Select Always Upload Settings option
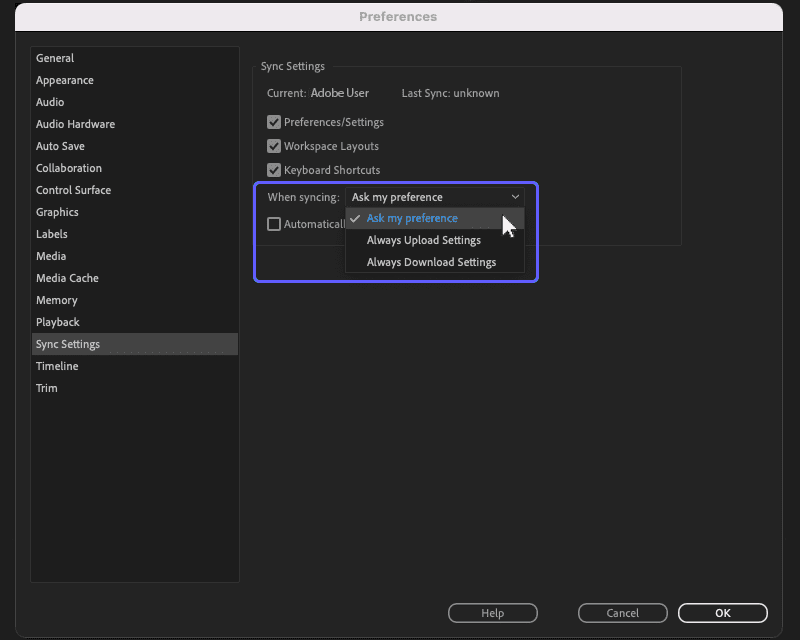This screenshot has height=640, width=800. coord(423,240)
